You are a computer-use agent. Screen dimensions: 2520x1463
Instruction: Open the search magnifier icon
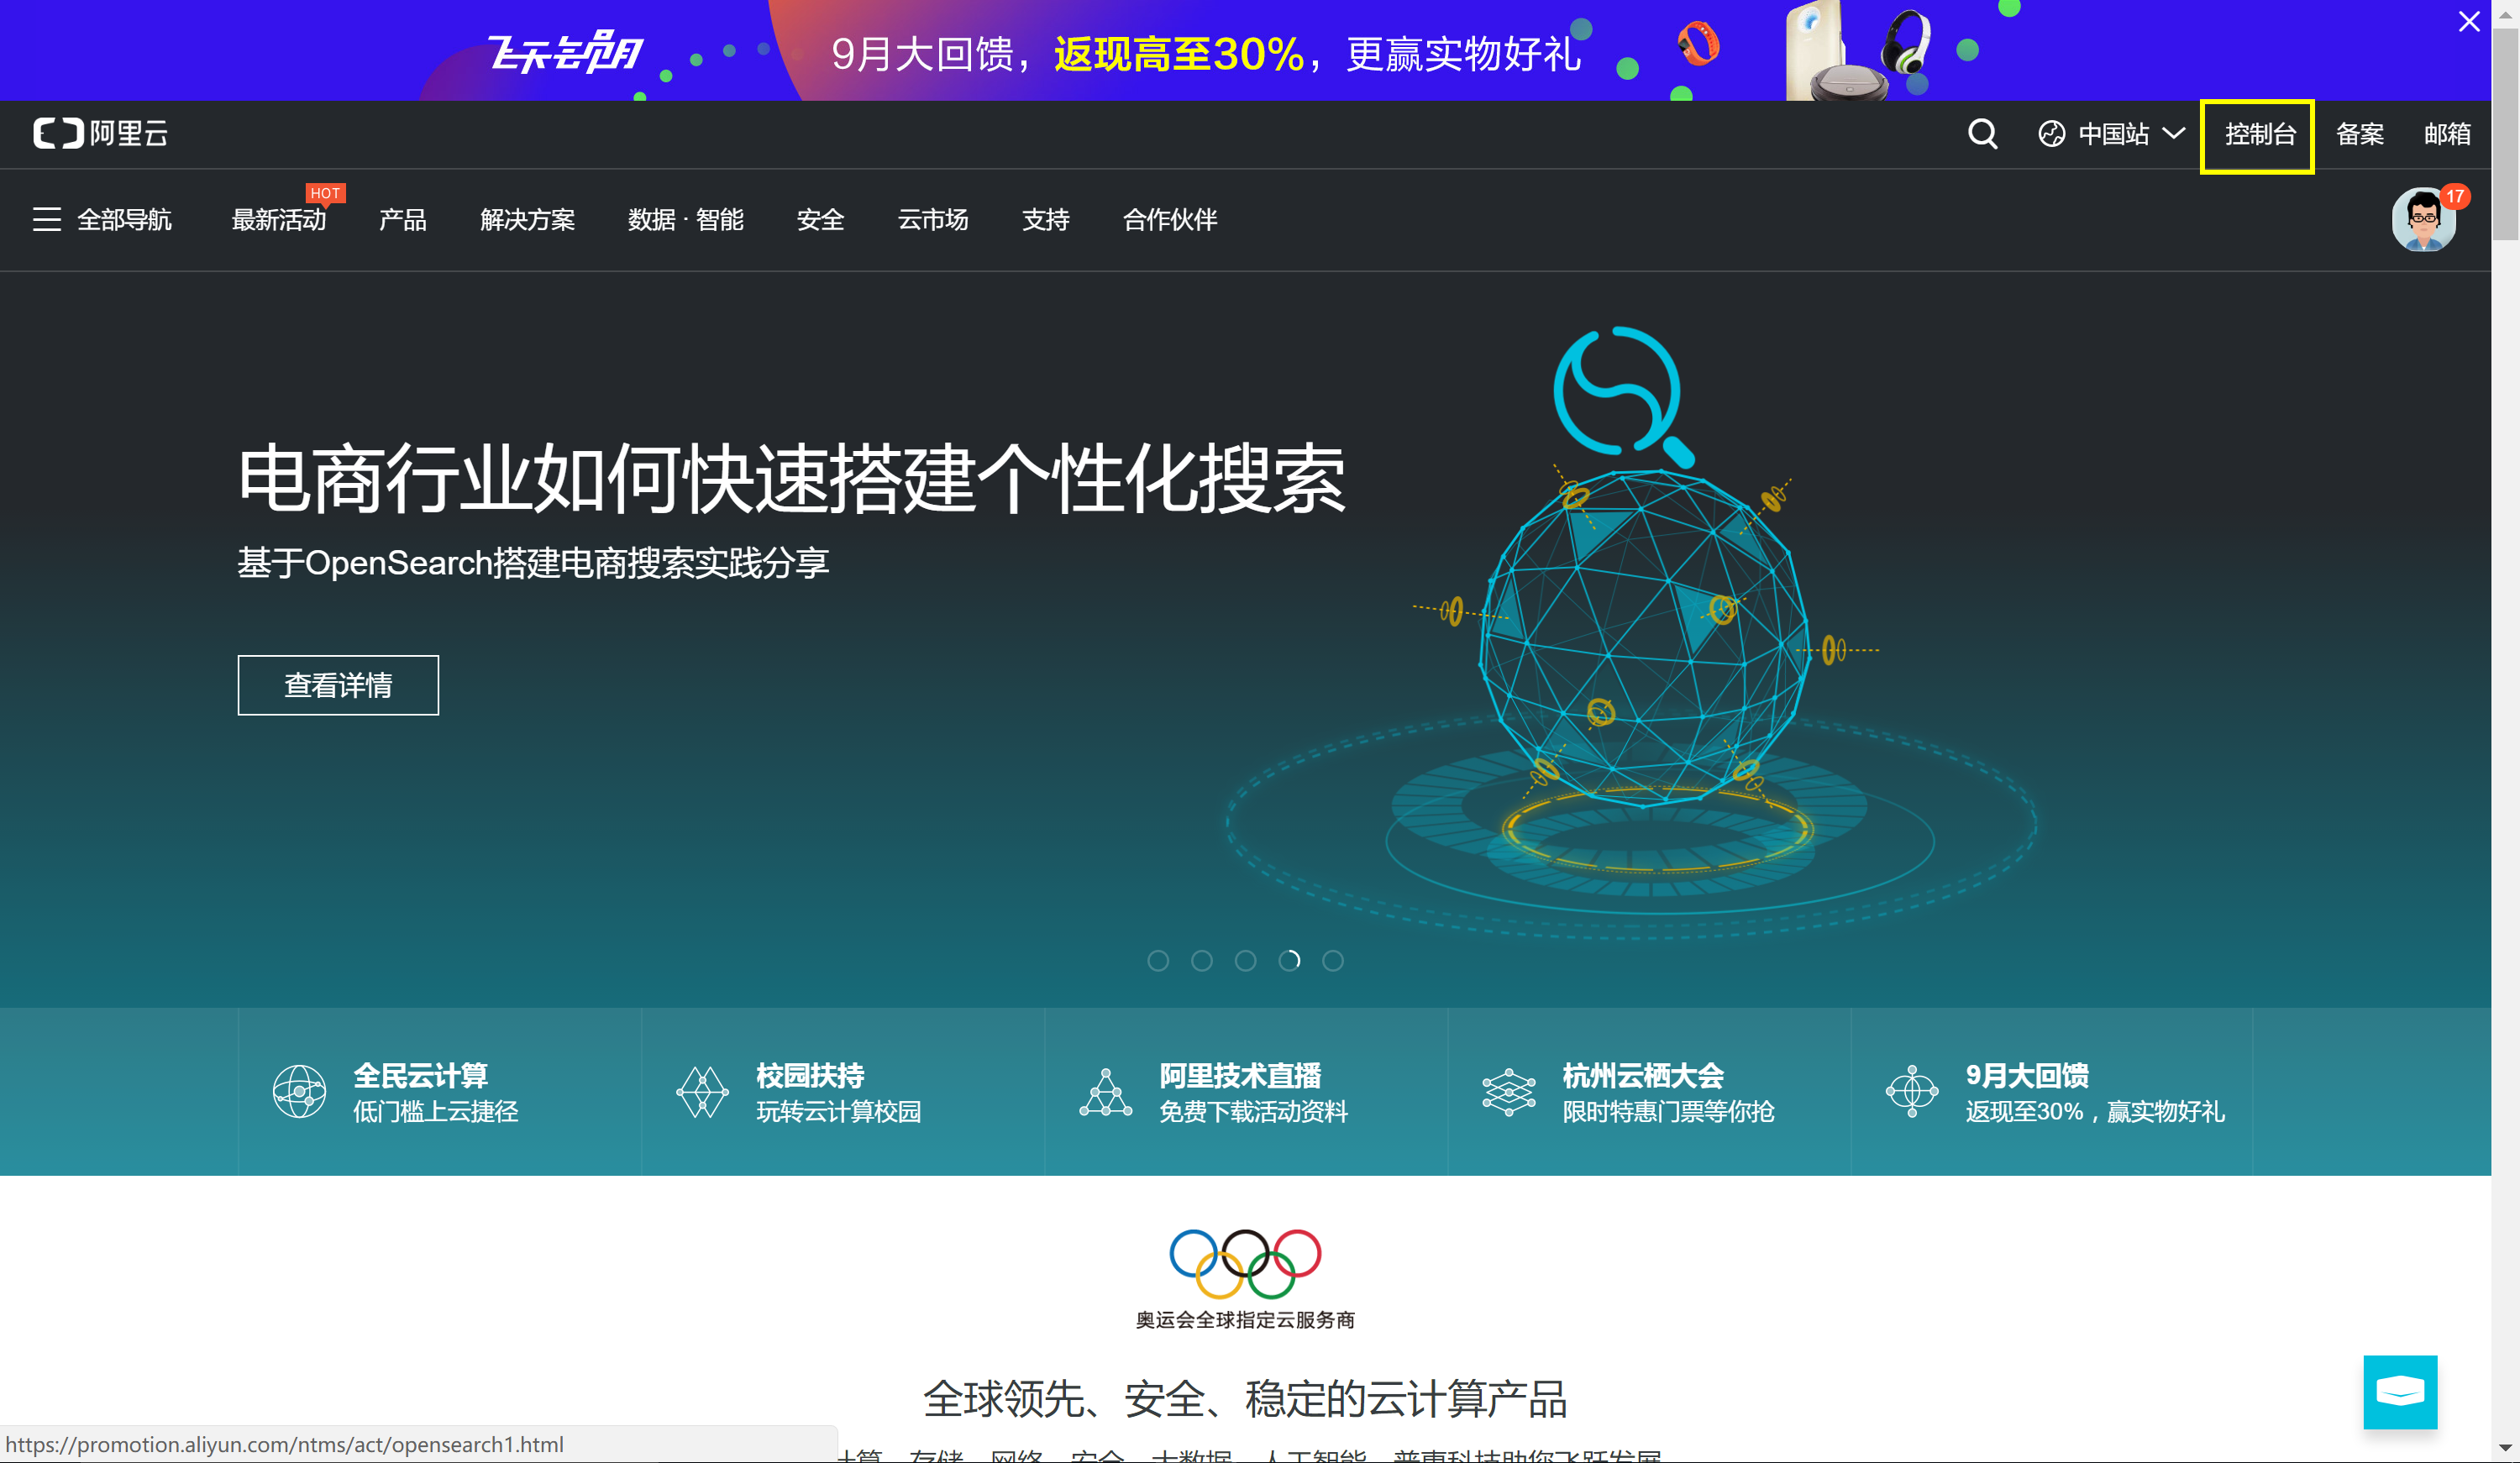(1982, 133)
